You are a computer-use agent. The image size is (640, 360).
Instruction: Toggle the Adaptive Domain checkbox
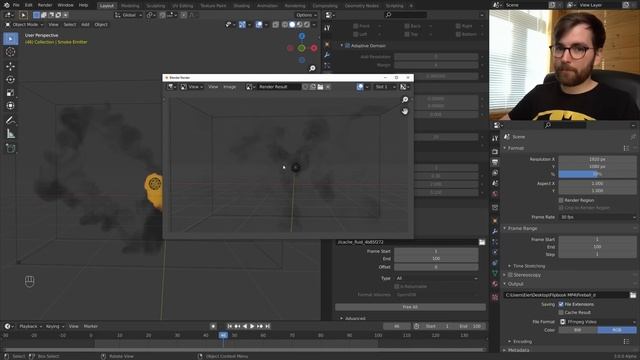coord(348,46)
